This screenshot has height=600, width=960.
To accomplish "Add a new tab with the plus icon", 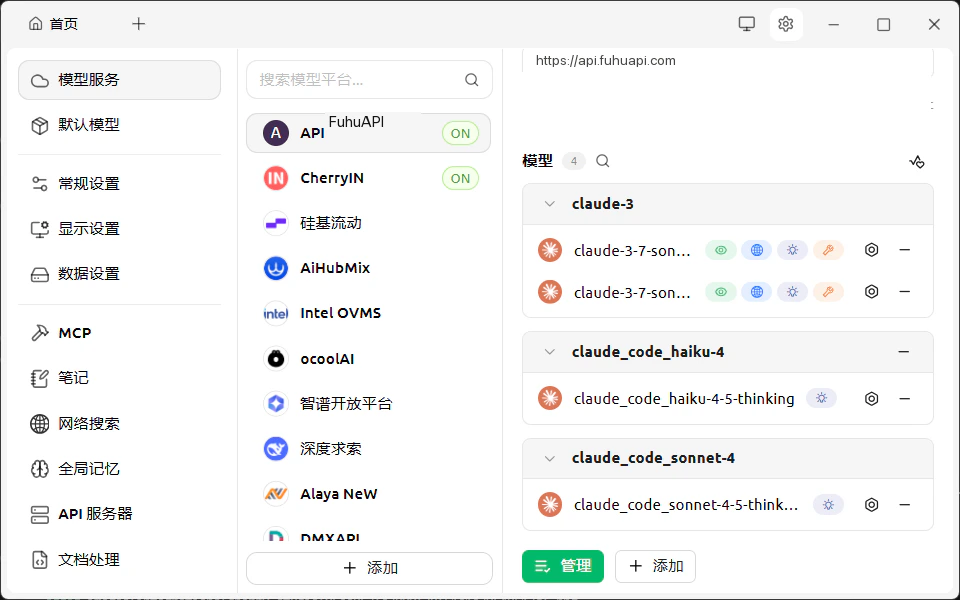I will [x=139, y=24].
